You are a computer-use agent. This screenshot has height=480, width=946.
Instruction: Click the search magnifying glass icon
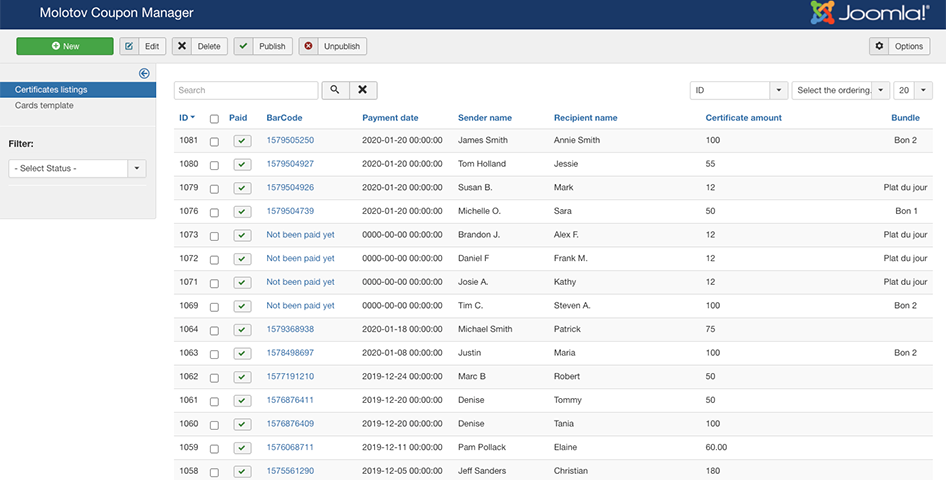pos(335,90)
